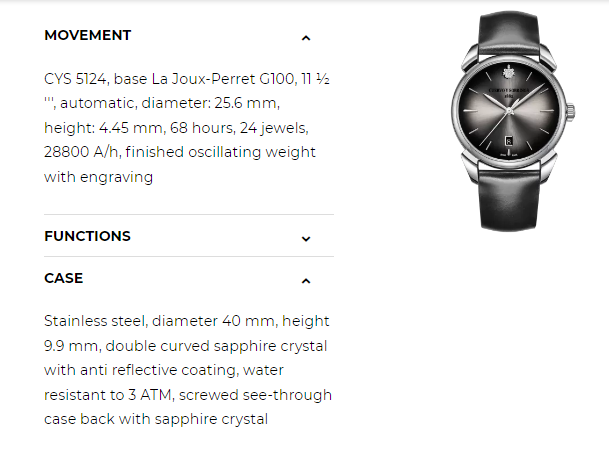Viewport: 609px width, 456px height.
Task: Collapse the Movement section using its chevron
Action: click(306, 38)
